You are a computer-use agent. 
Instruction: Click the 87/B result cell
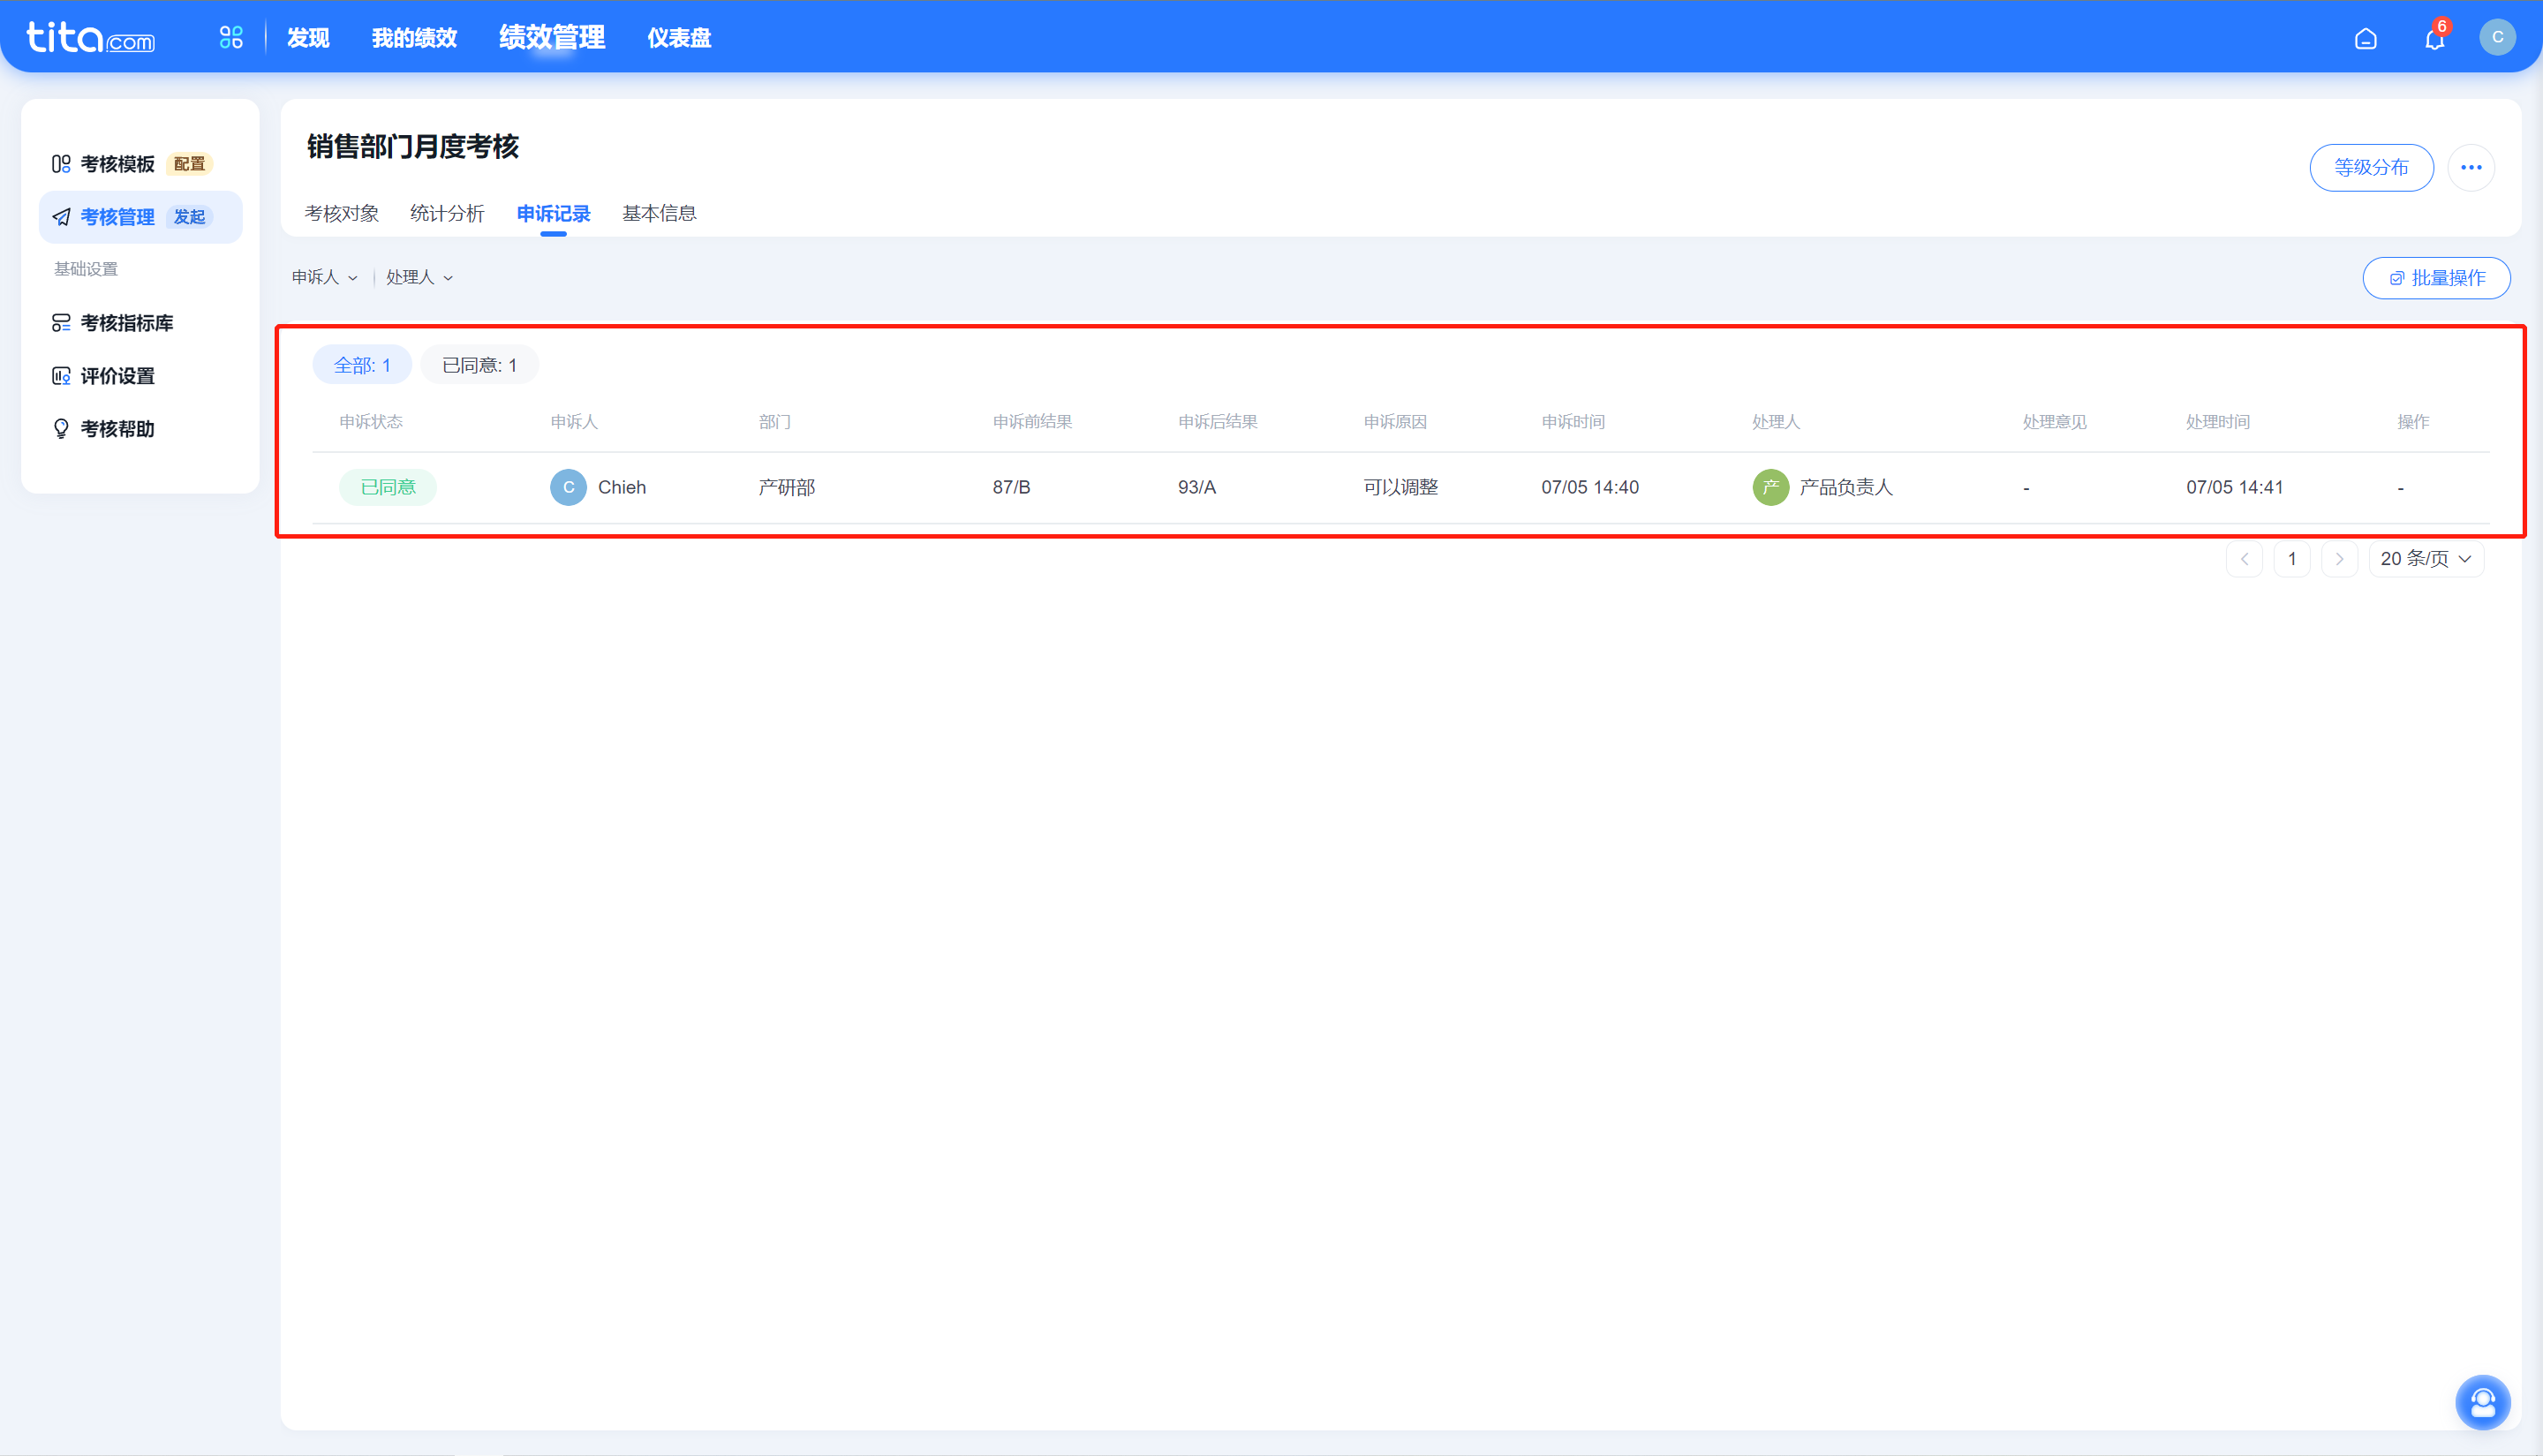coord(1011,487)
